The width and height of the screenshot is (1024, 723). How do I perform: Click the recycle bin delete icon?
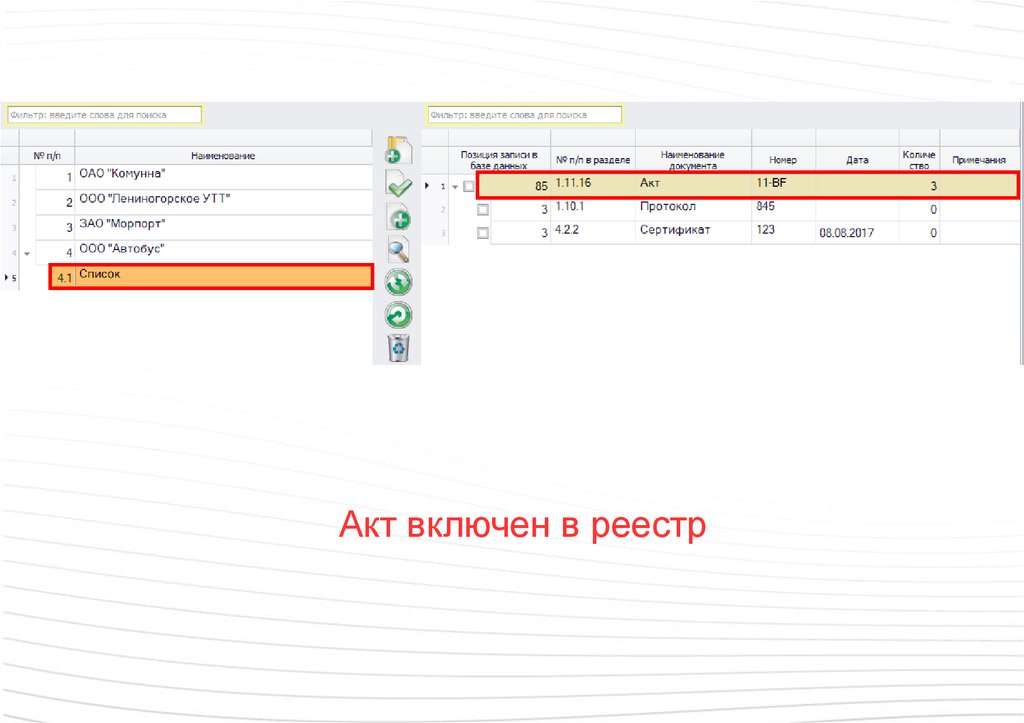[398, 347]
